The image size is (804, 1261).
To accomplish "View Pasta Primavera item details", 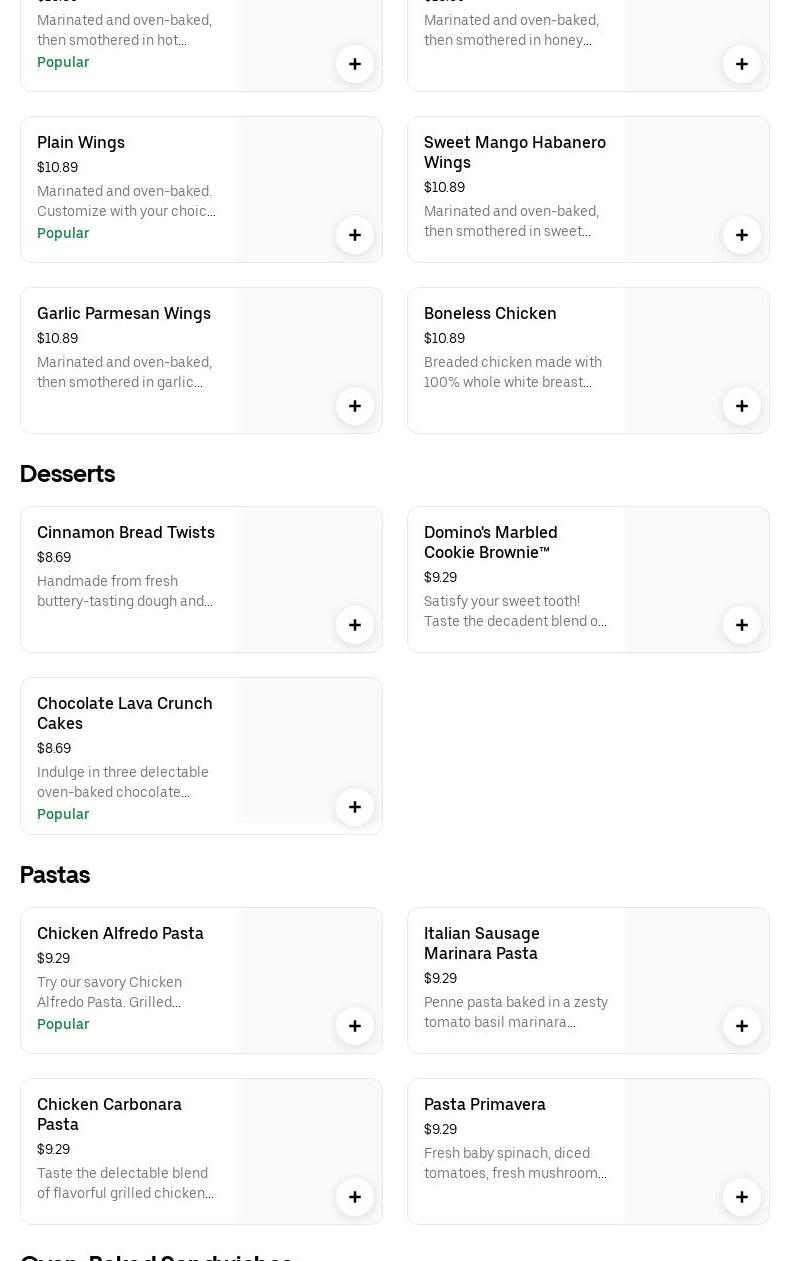I will tap(485, 1104).
